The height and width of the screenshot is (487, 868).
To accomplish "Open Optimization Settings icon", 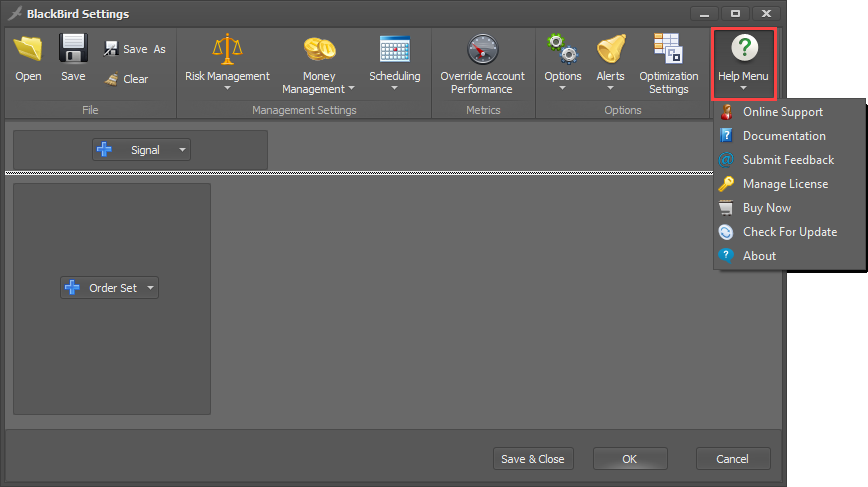I will click(668, 48).
